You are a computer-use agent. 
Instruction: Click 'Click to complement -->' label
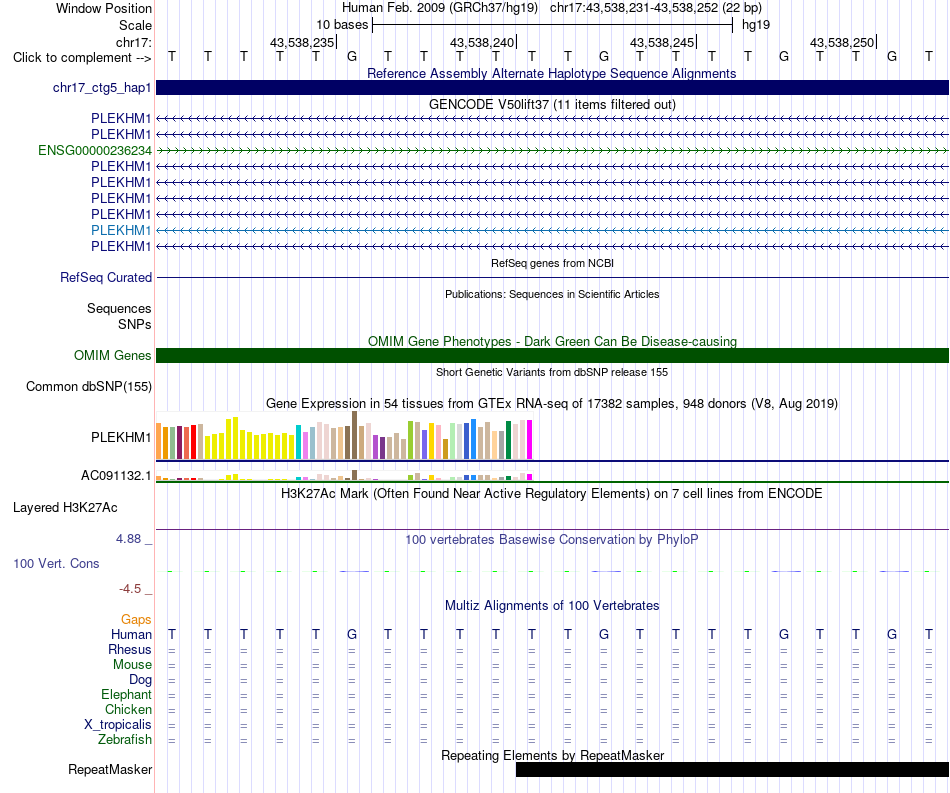point(82,58)
